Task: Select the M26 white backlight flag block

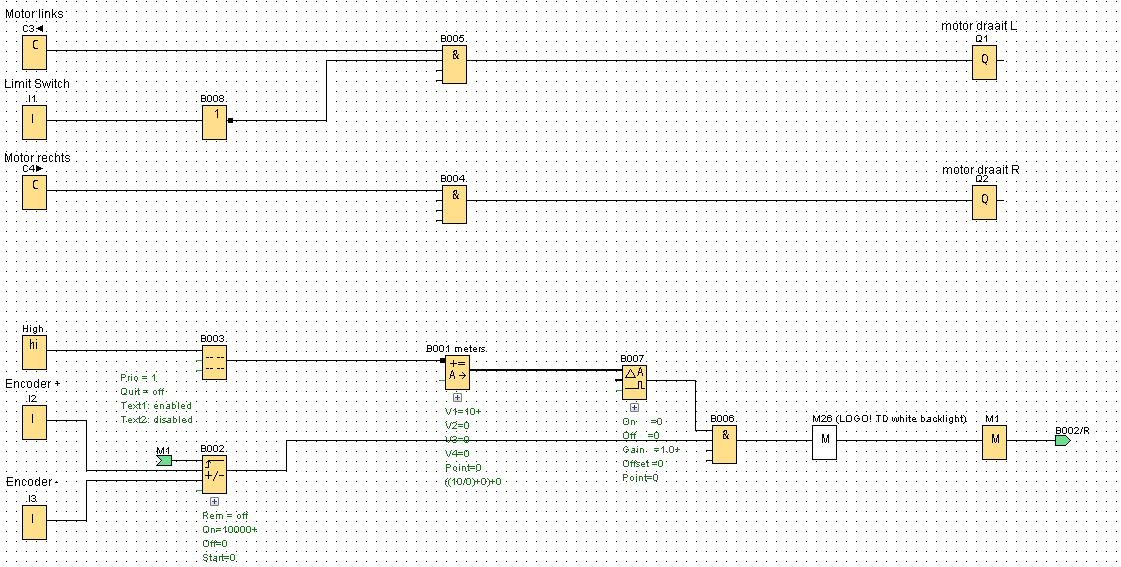Action: 824,442
